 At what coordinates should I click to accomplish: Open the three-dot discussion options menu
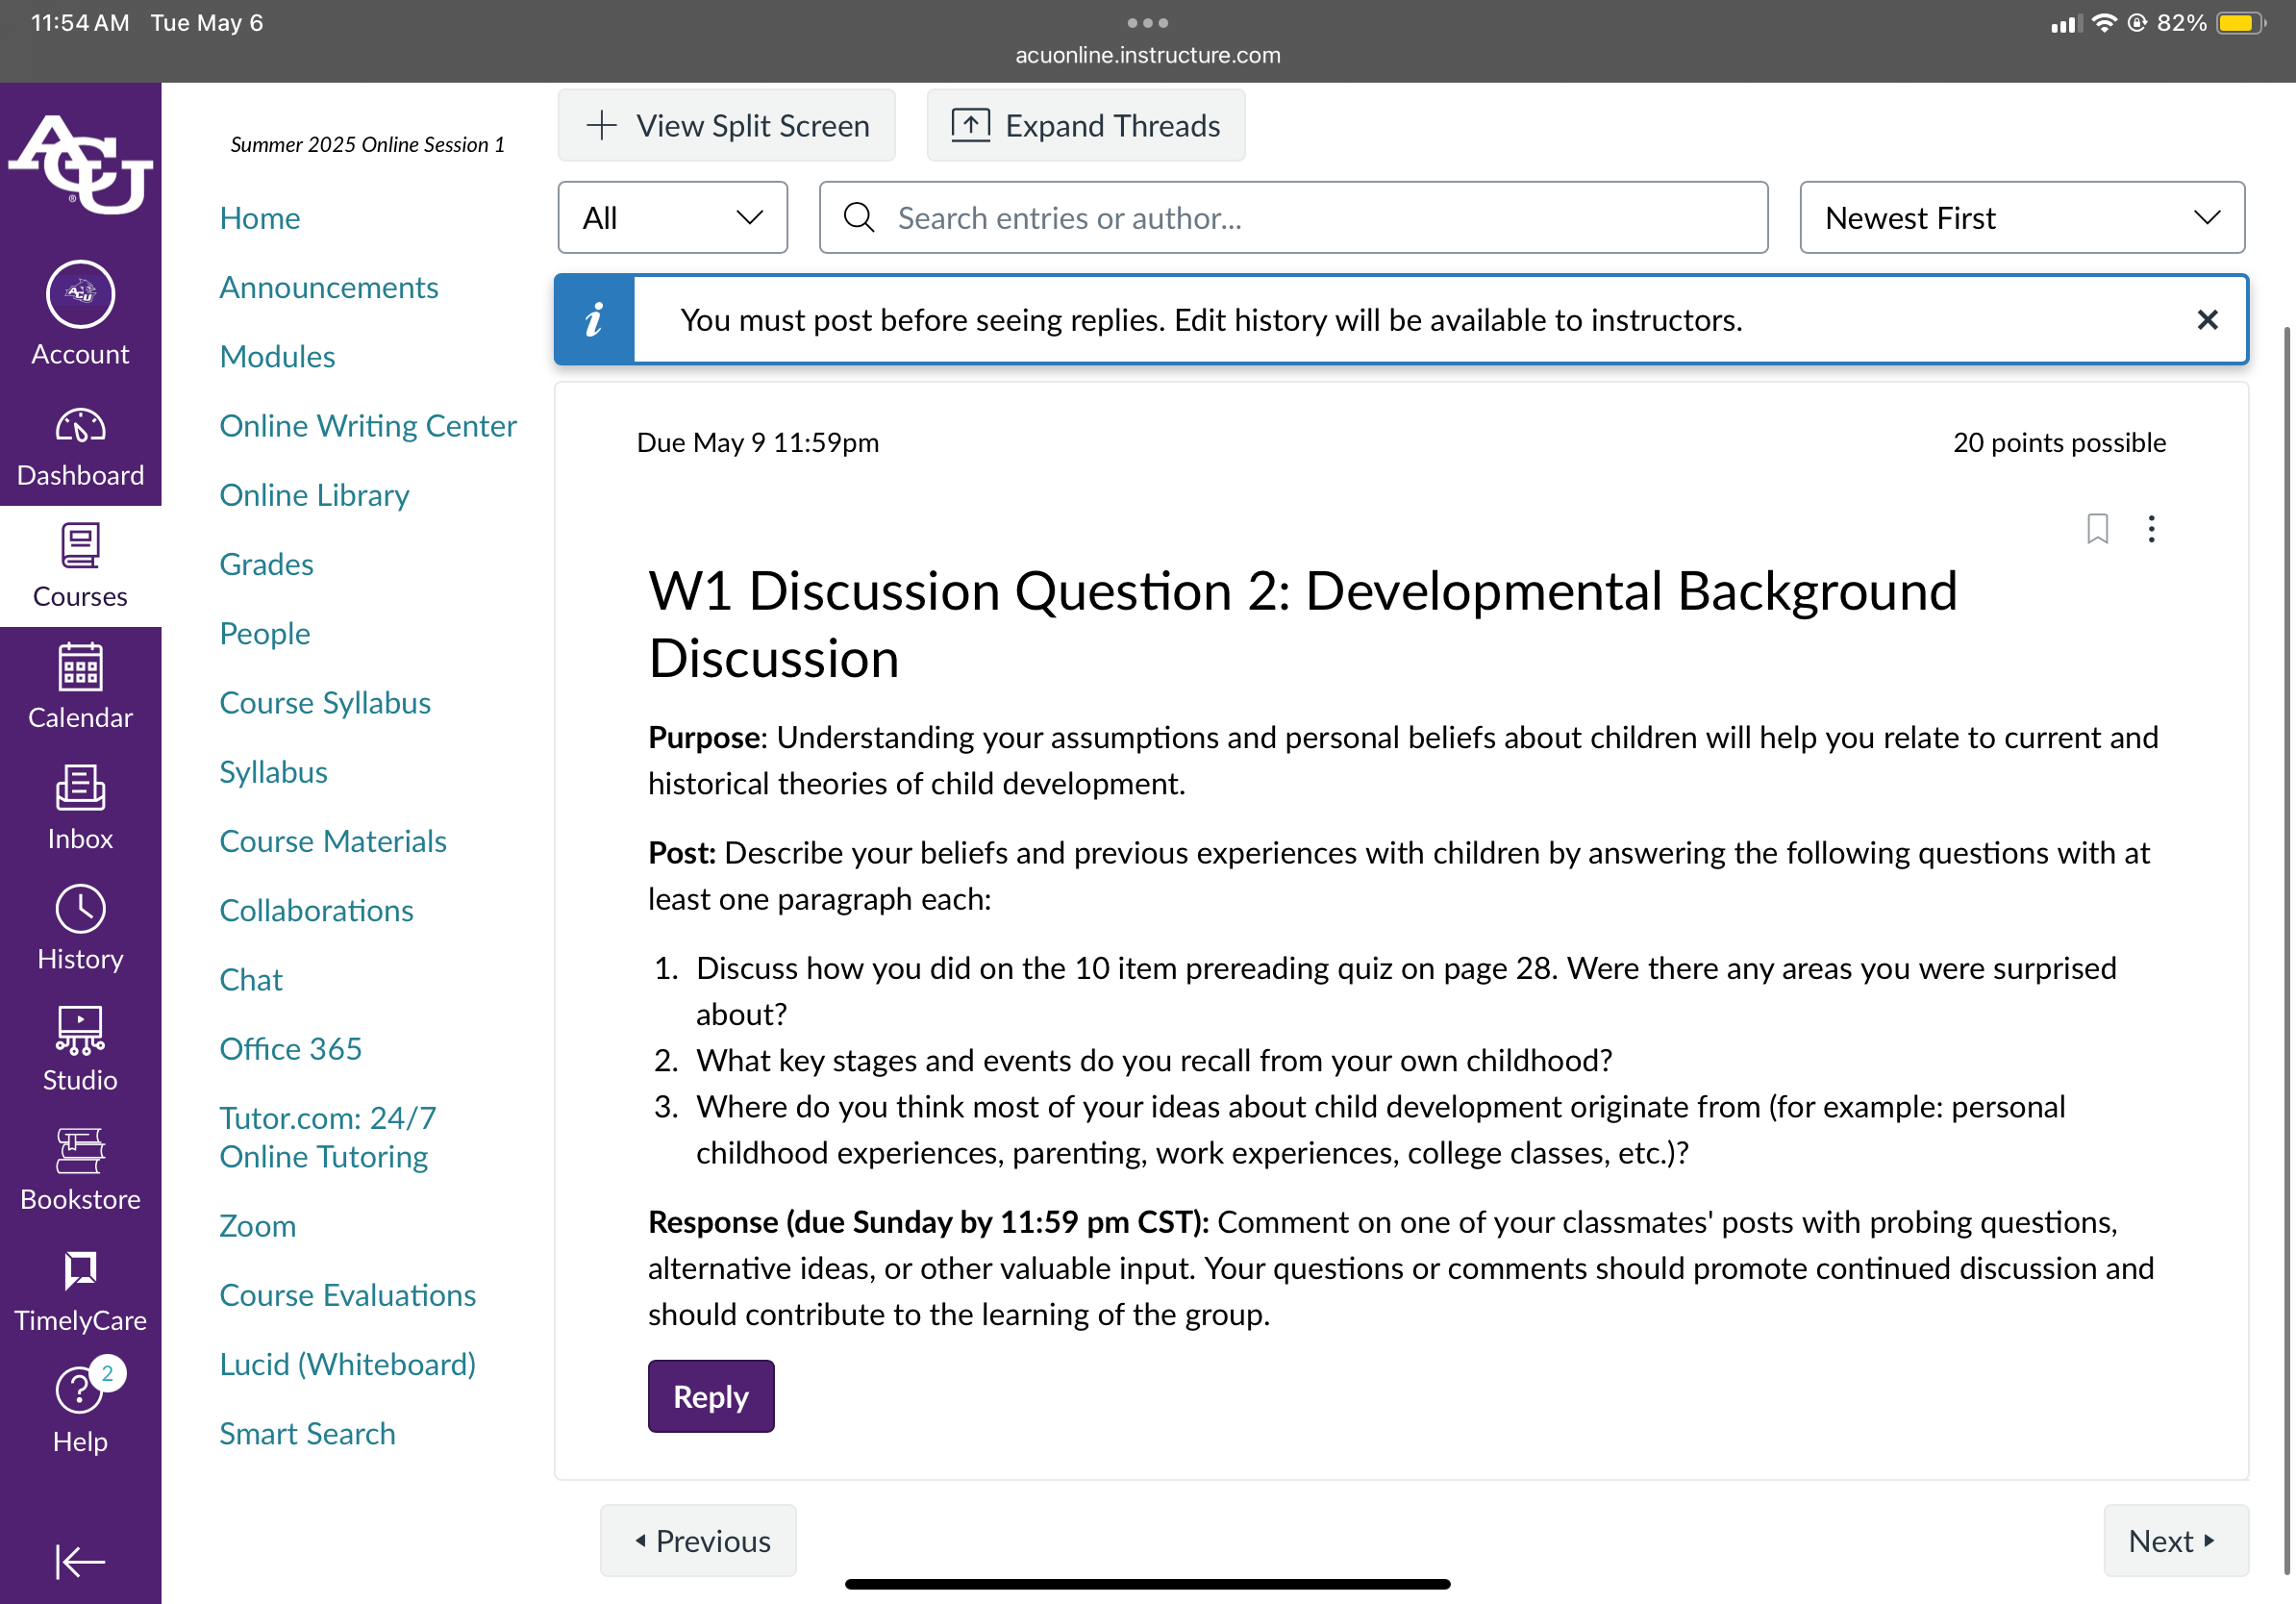pos(2151,528)
